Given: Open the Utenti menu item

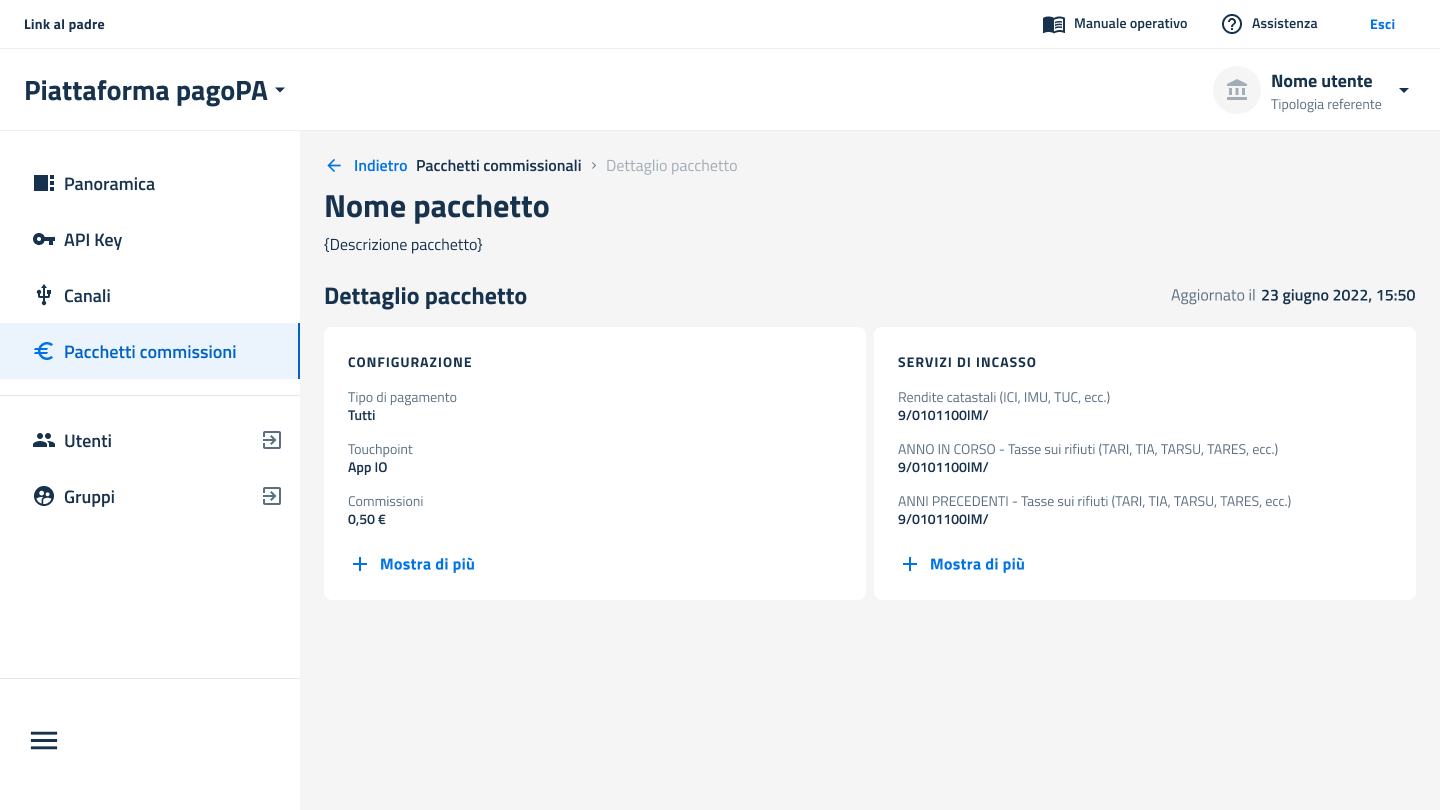Looking at the screenshot, I should tap(88, 441).
